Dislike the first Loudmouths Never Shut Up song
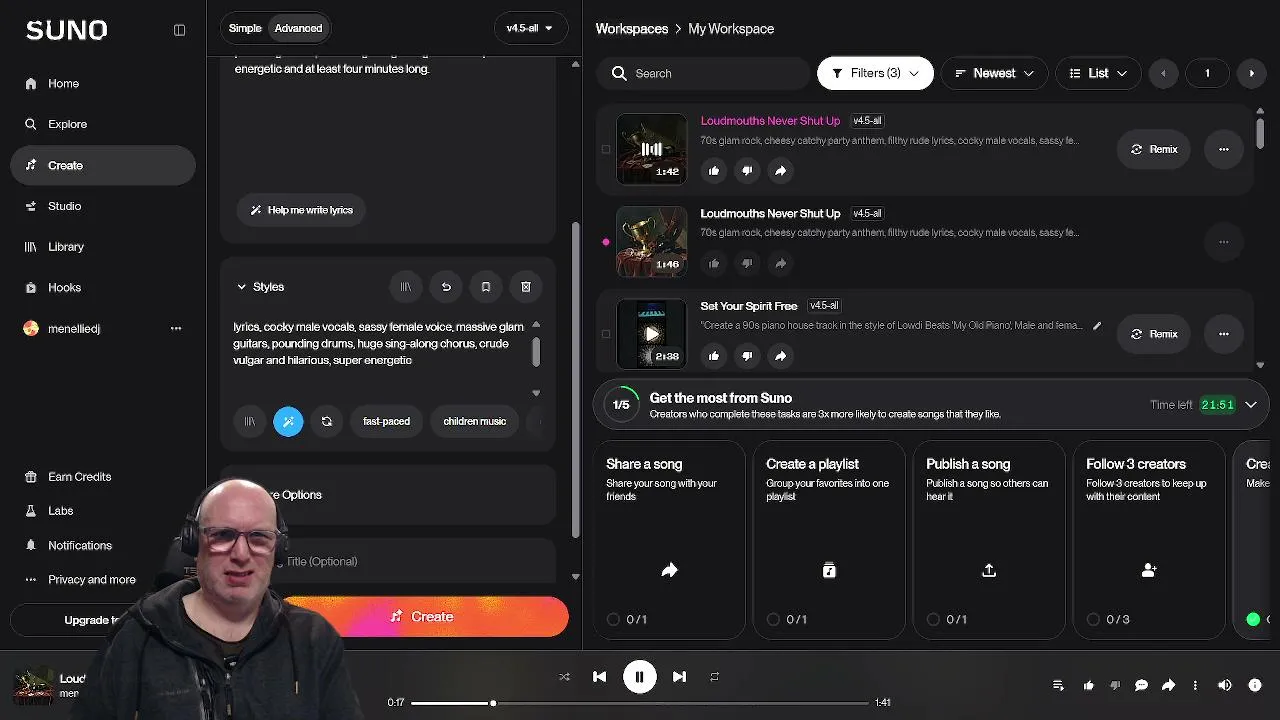 tap(747, 171)
